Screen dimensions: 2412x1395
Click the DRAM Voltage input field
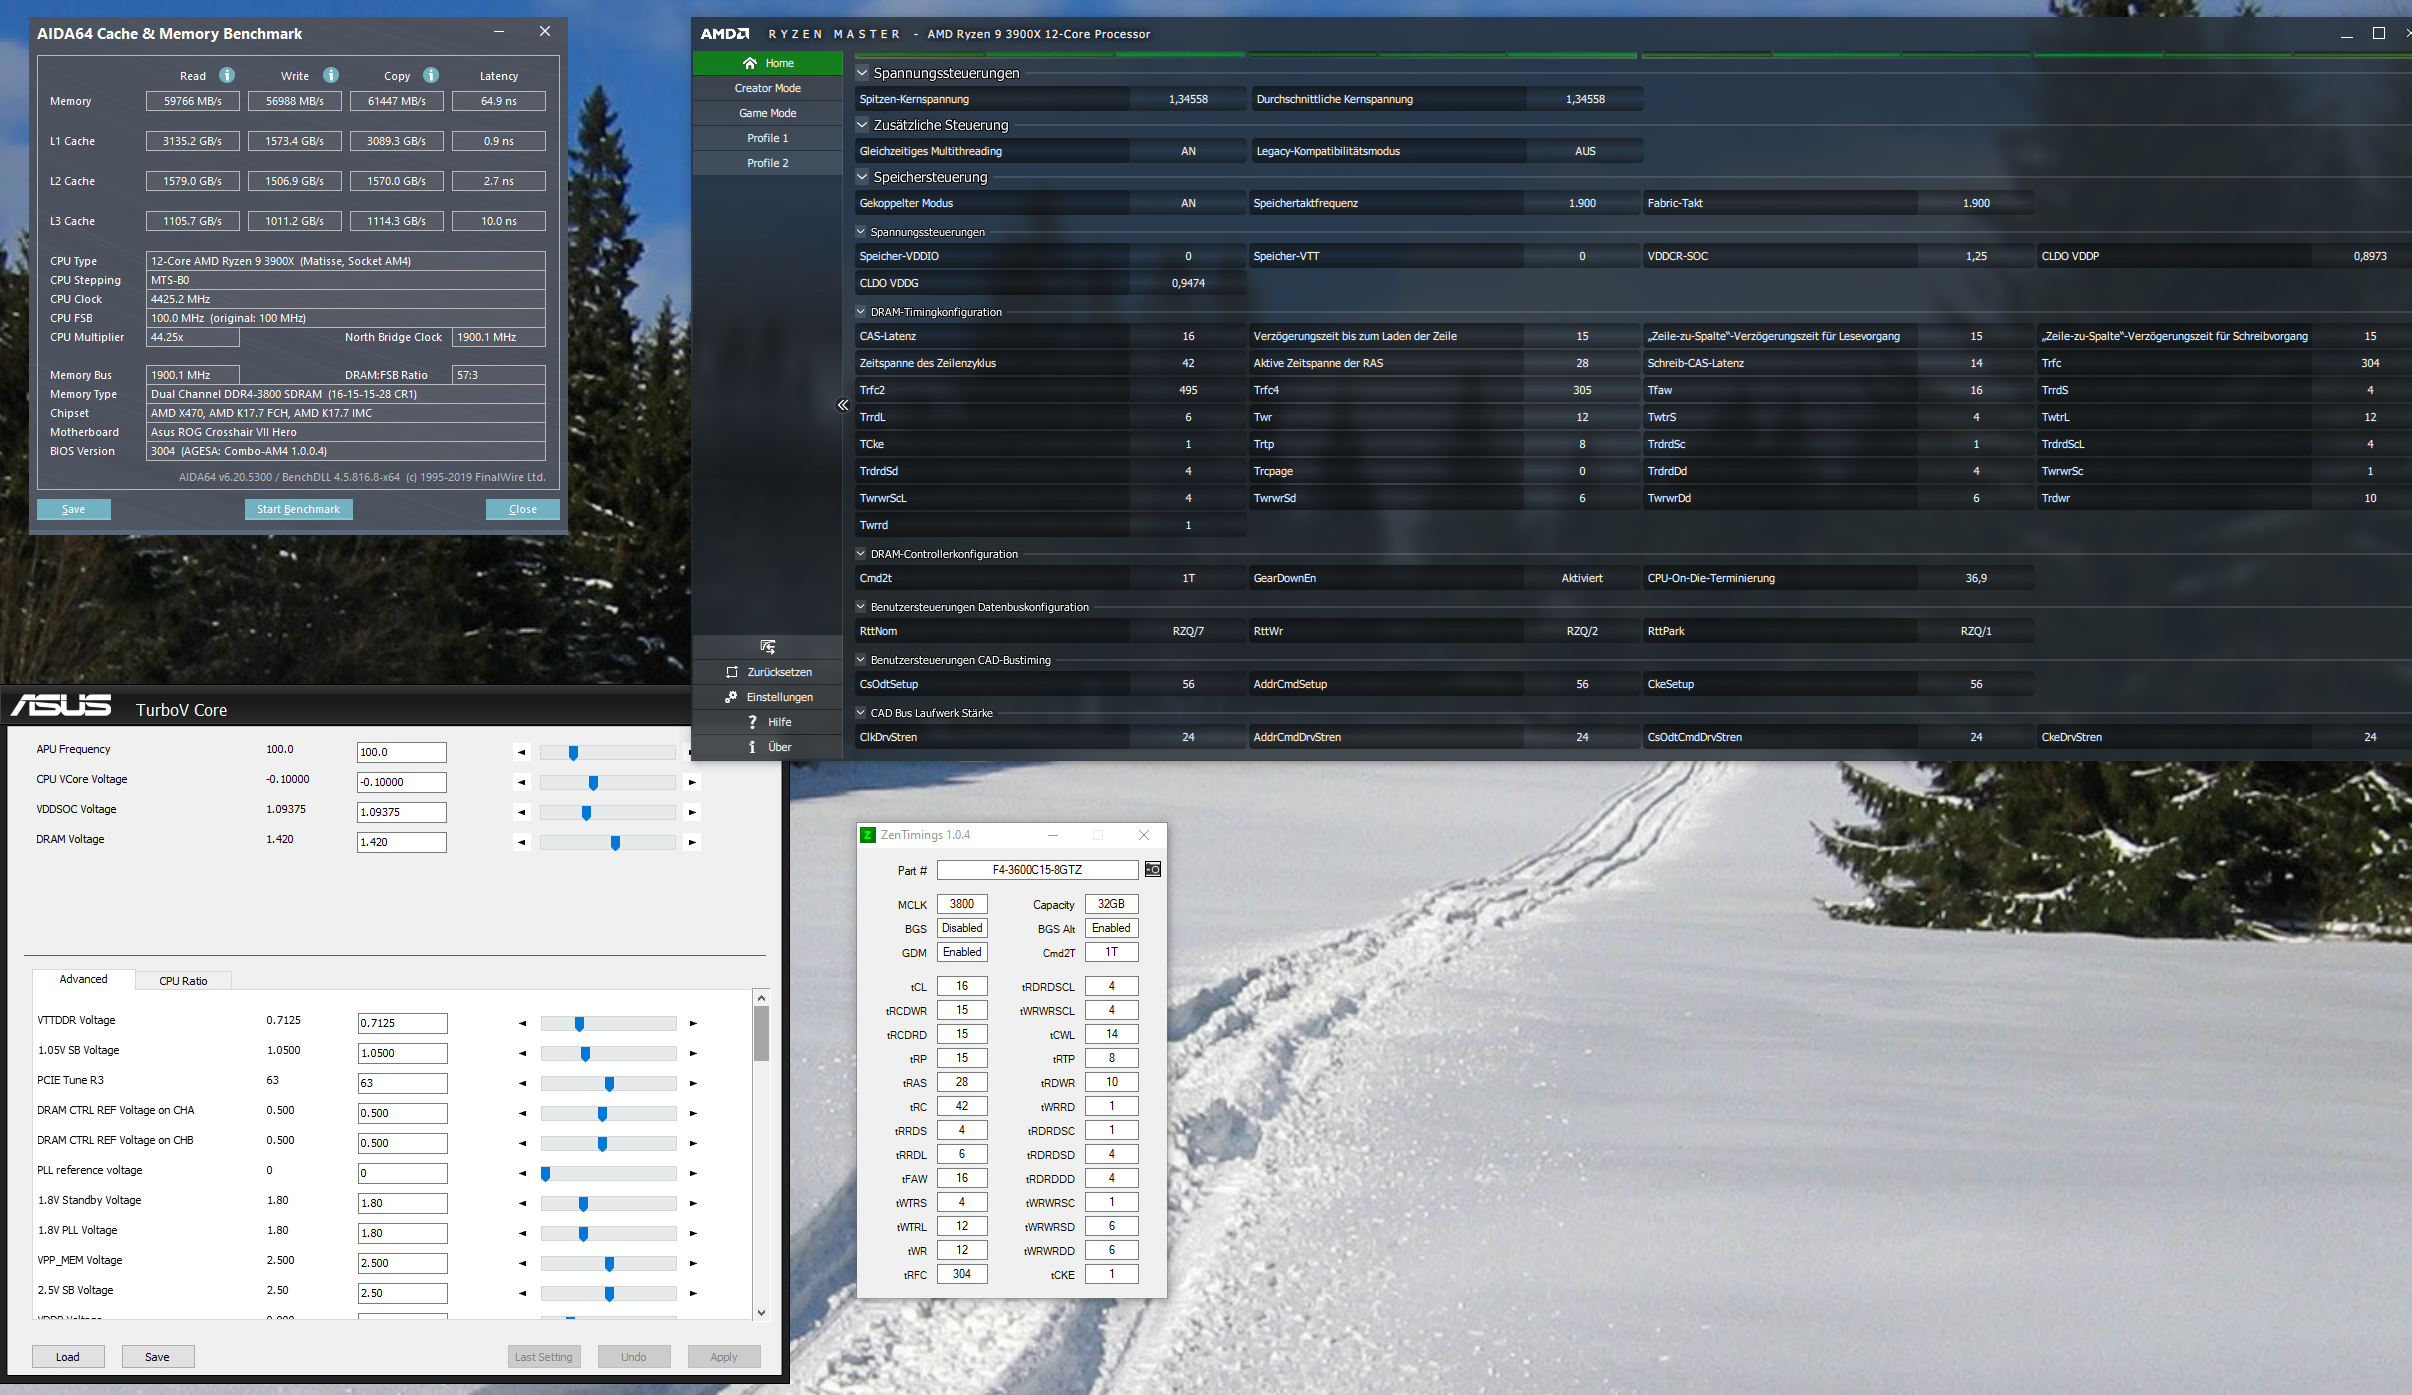pos(402,842)
